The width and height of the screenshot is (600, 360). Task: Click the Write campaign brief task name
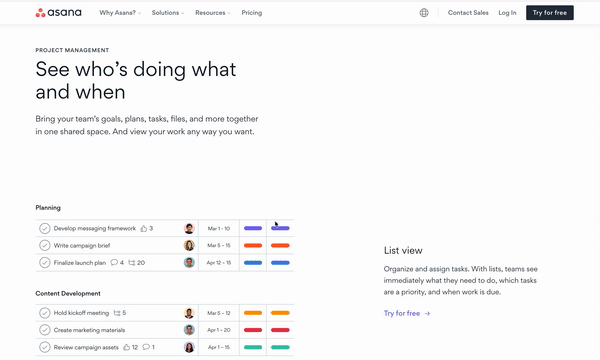click(x=82, y=246)
